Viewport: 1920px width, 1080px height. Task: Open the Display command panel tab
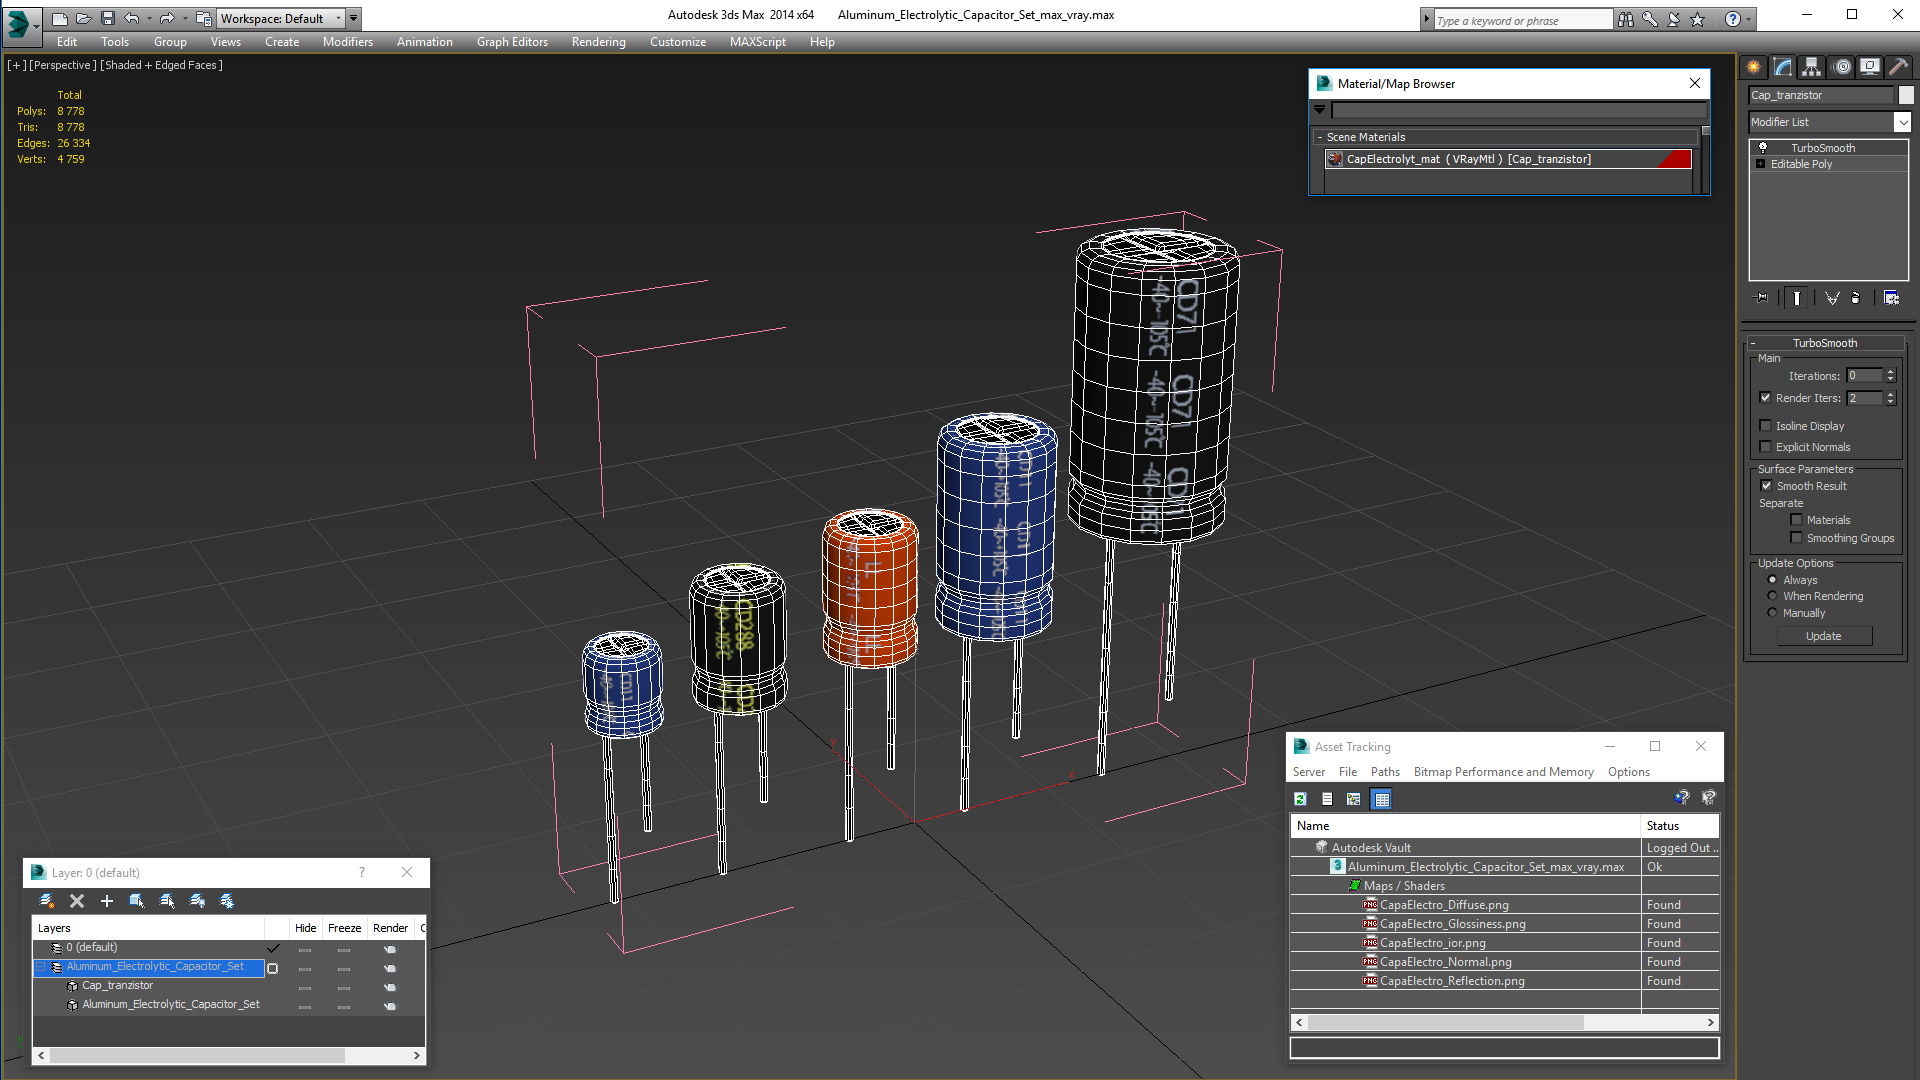point(1870,67)
